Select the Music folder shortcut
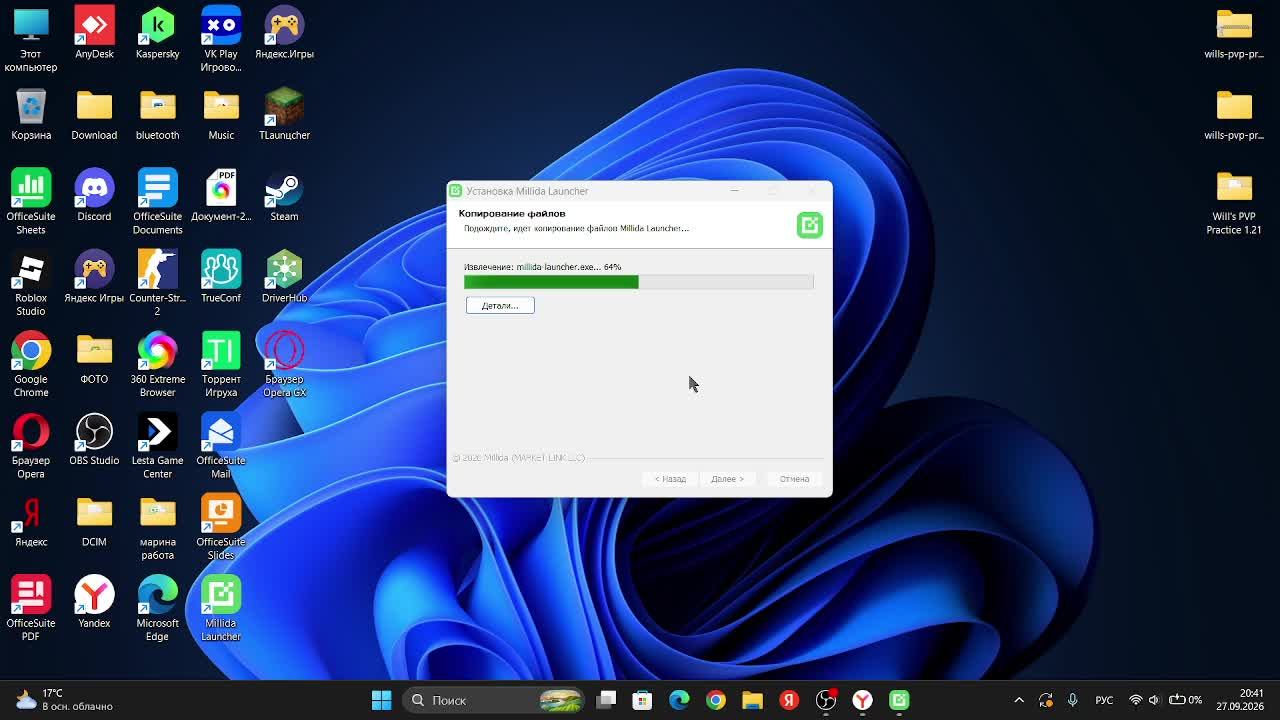Image resolution: width=1280 pixels, height=720 pixels. click(221, 115)
